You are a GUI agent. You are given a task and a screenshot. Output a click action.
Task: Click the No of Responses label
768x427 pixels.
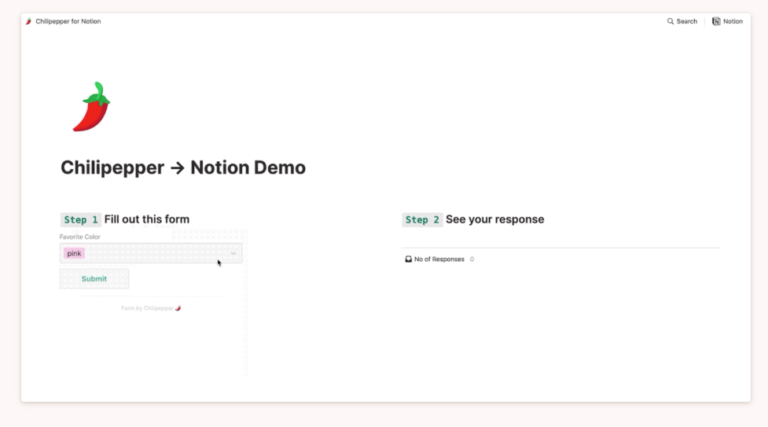pyautogui.click(x=439, y=259)
